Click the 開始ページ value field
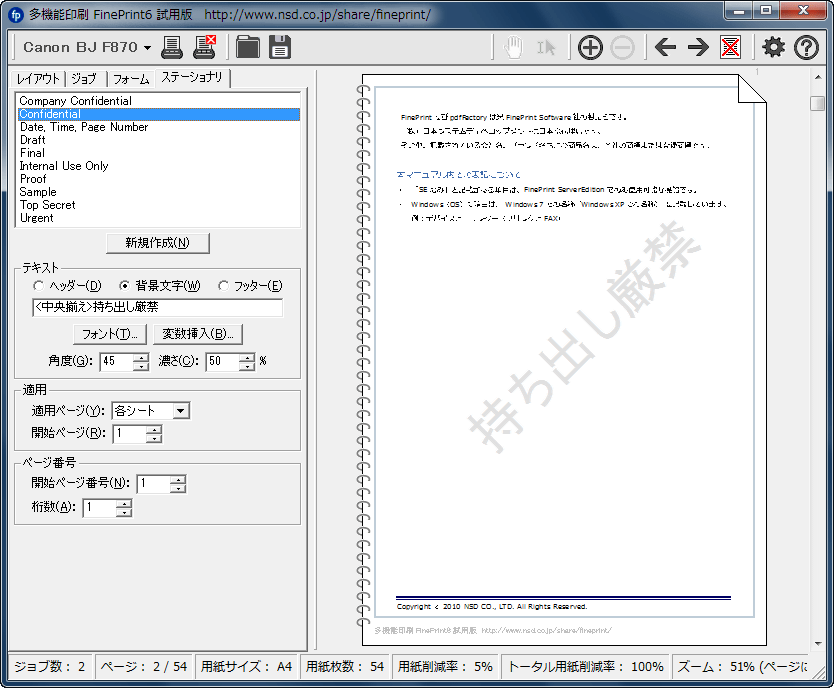Screen dimensions: 834x688 point(130,434)
